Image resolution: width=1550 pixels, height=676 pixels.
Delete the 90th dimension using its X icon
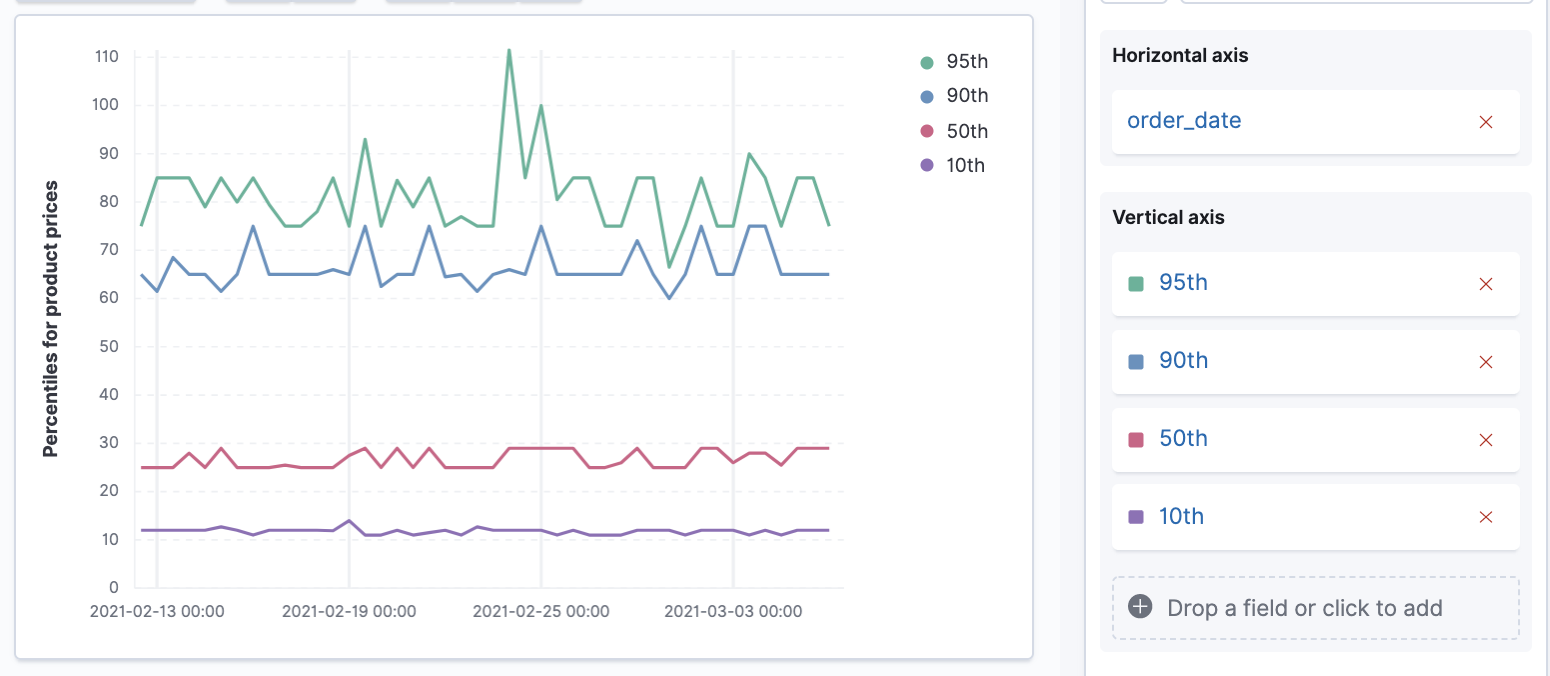coord(1485,362)
